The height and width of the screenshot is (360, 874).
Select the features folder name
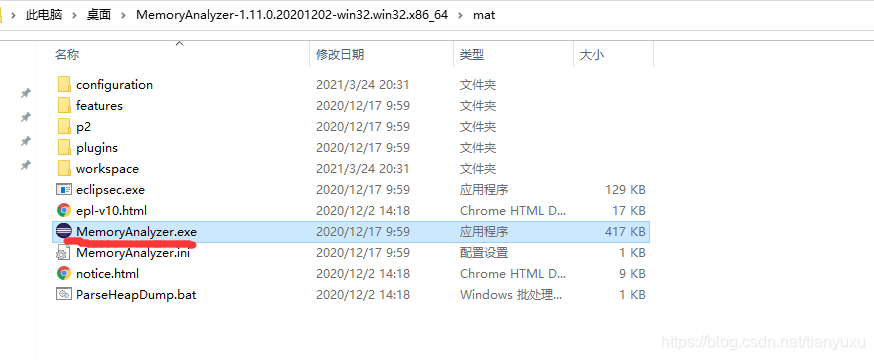point(99,105)
